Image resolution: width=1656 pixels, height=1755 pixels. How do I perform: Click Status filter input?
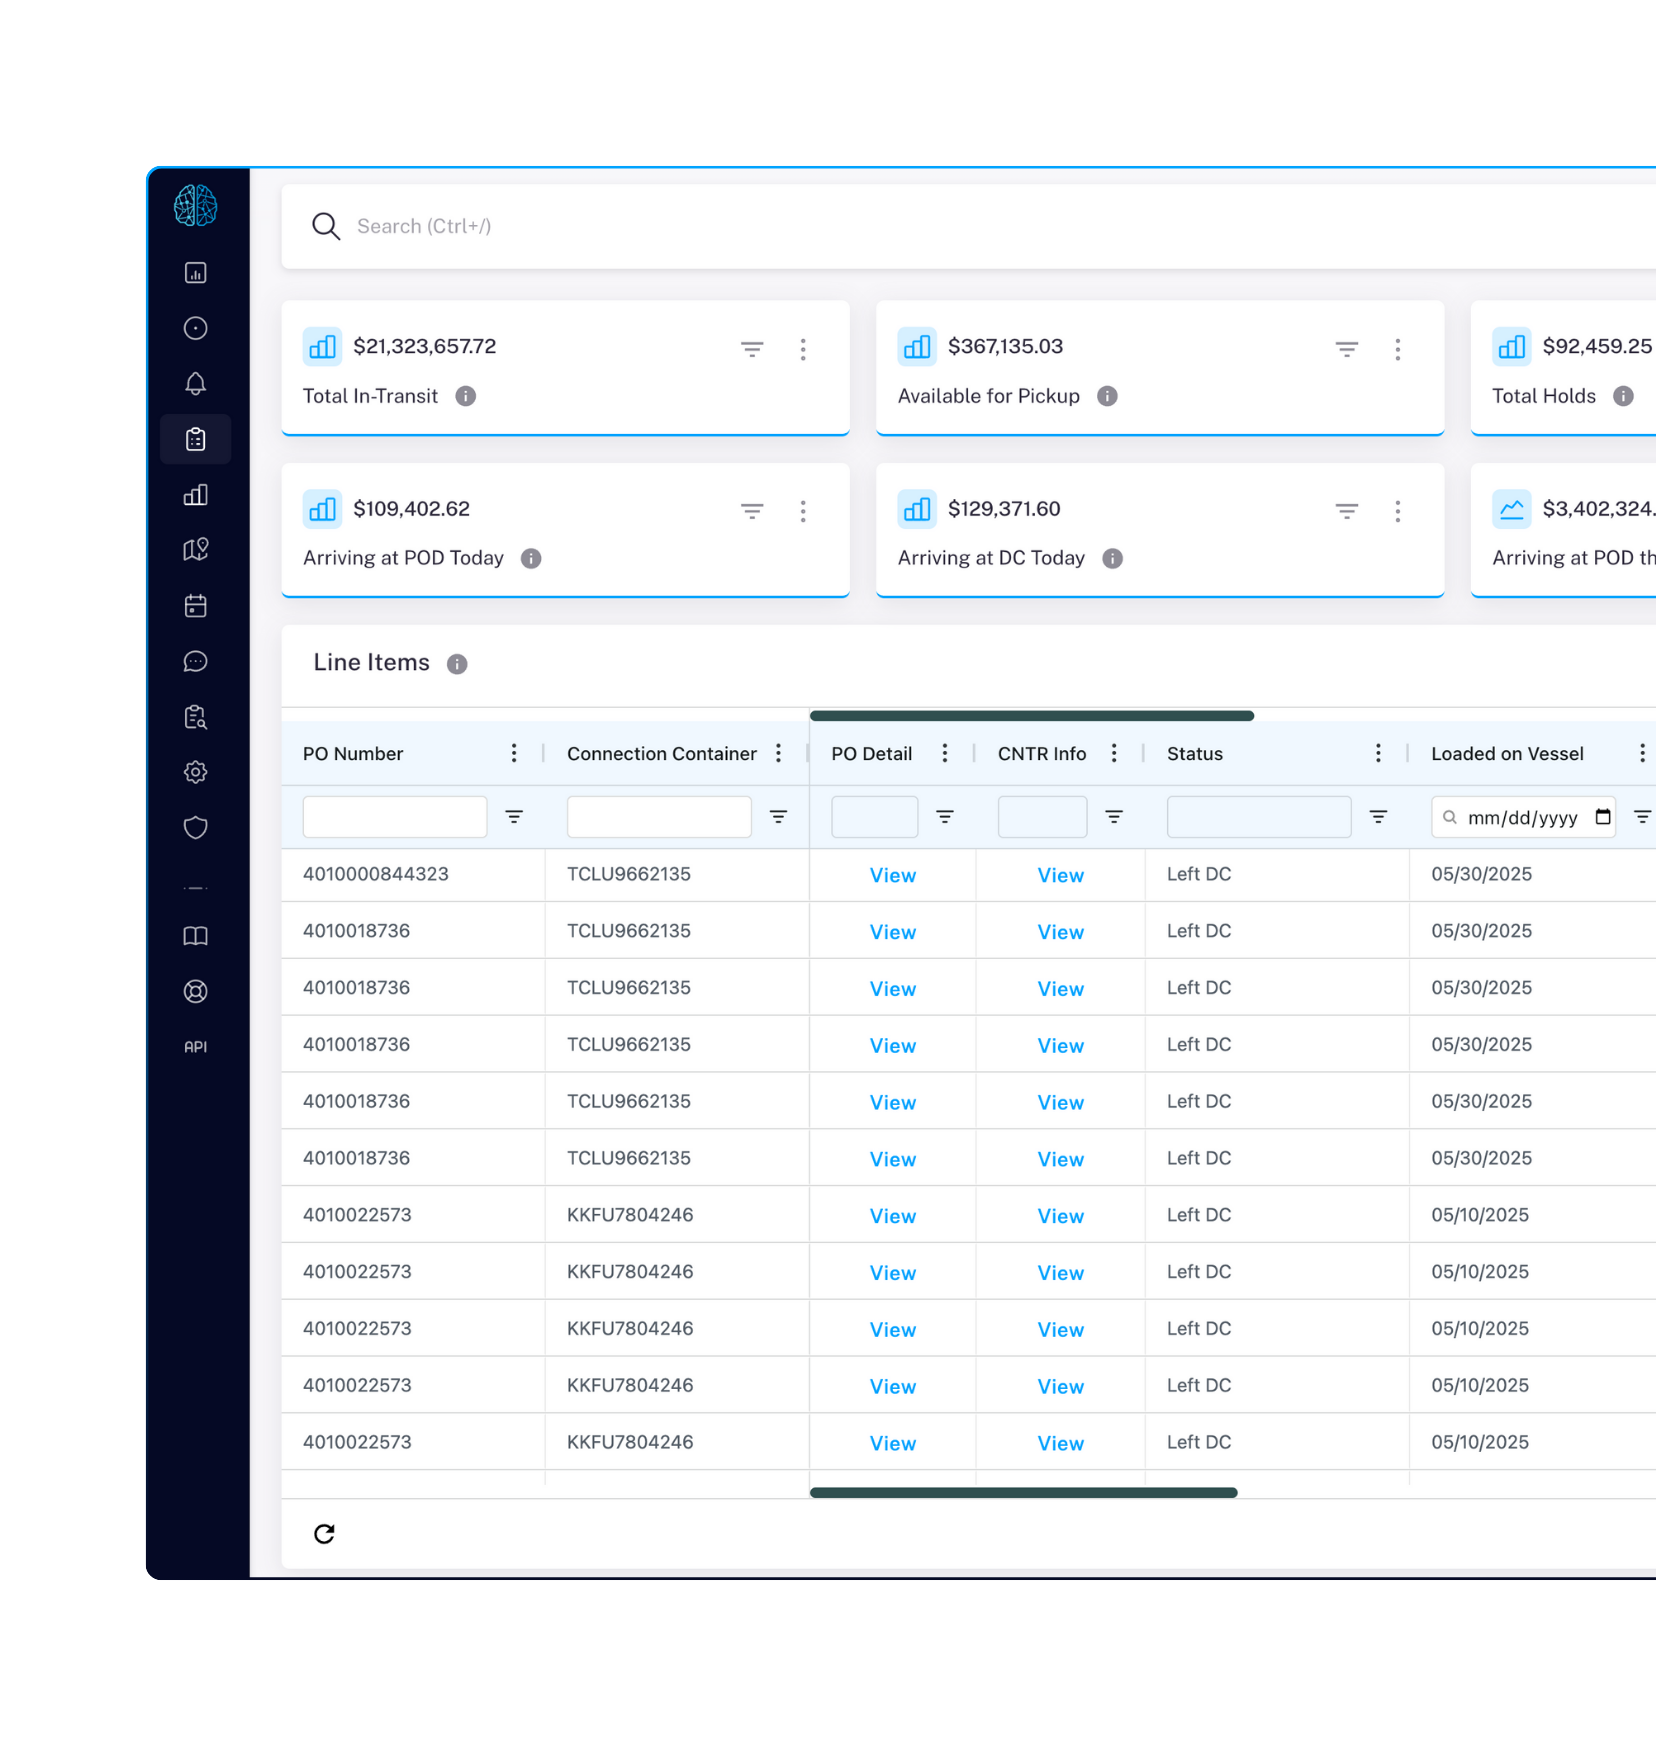[1259, 817]
